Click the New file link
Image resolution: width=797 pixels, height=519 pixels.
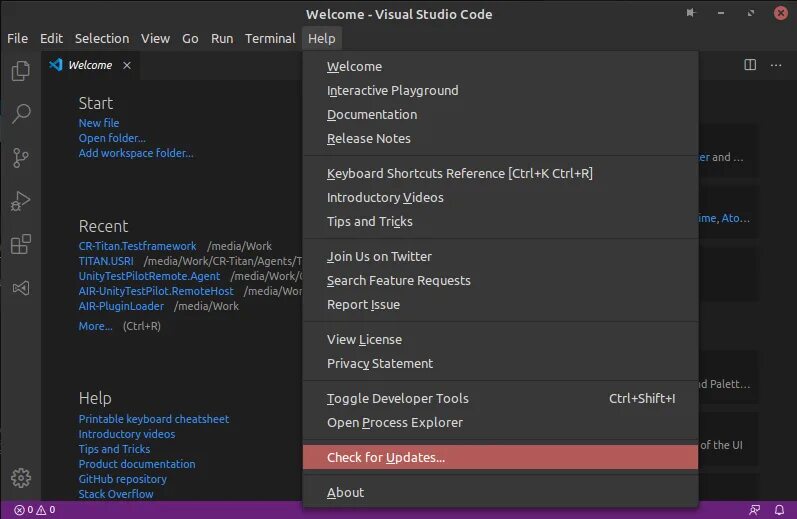[x=99, y=123]
